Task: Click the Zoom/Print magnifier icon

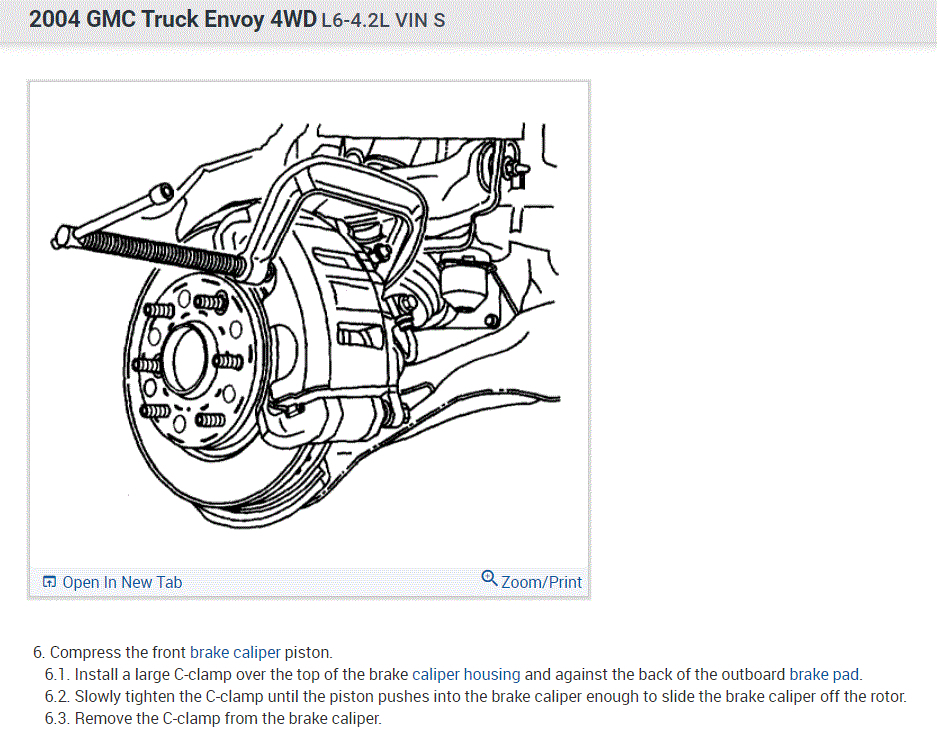Action: pyautogui.click(x=489, y=578)
